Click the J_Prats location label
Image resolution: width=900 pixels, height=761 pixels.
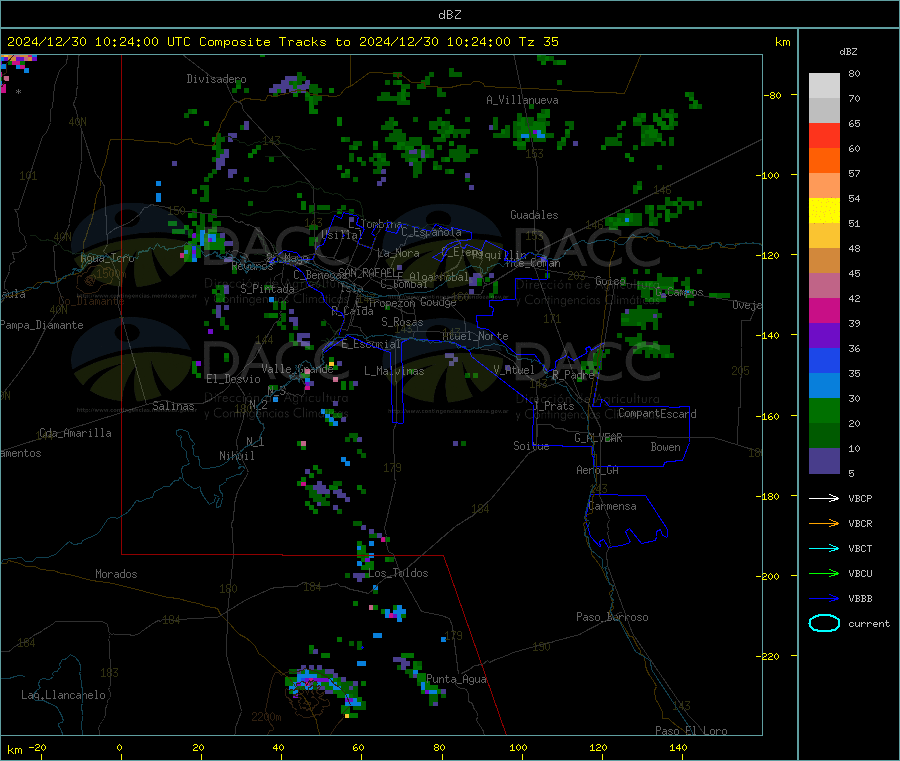[554, 406]
